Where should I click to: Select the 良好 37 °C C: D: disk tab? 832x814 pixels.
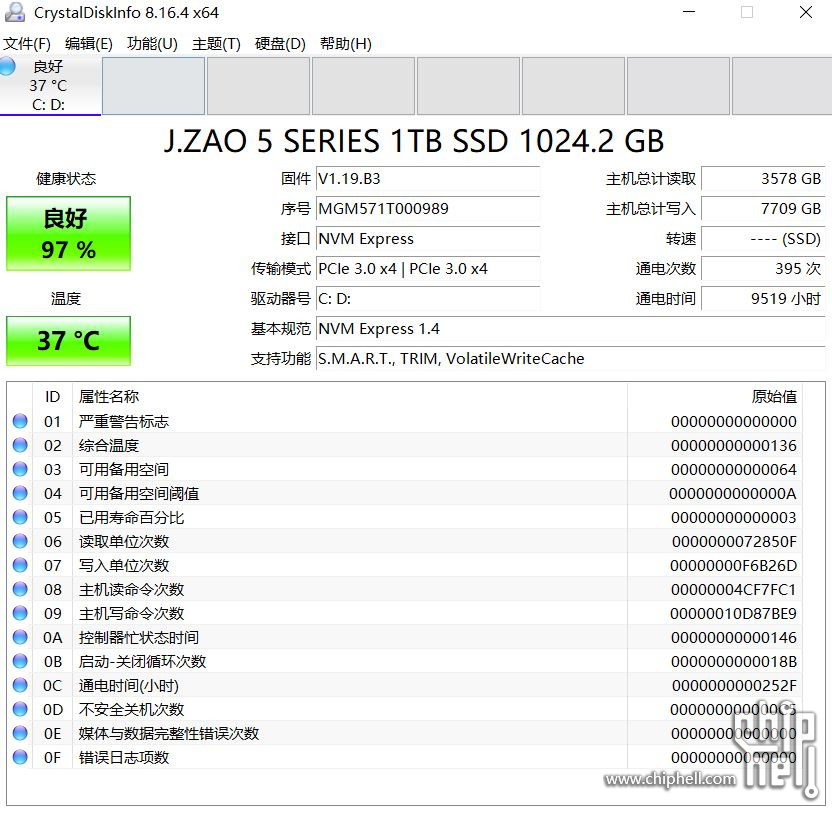pos(50,85)
